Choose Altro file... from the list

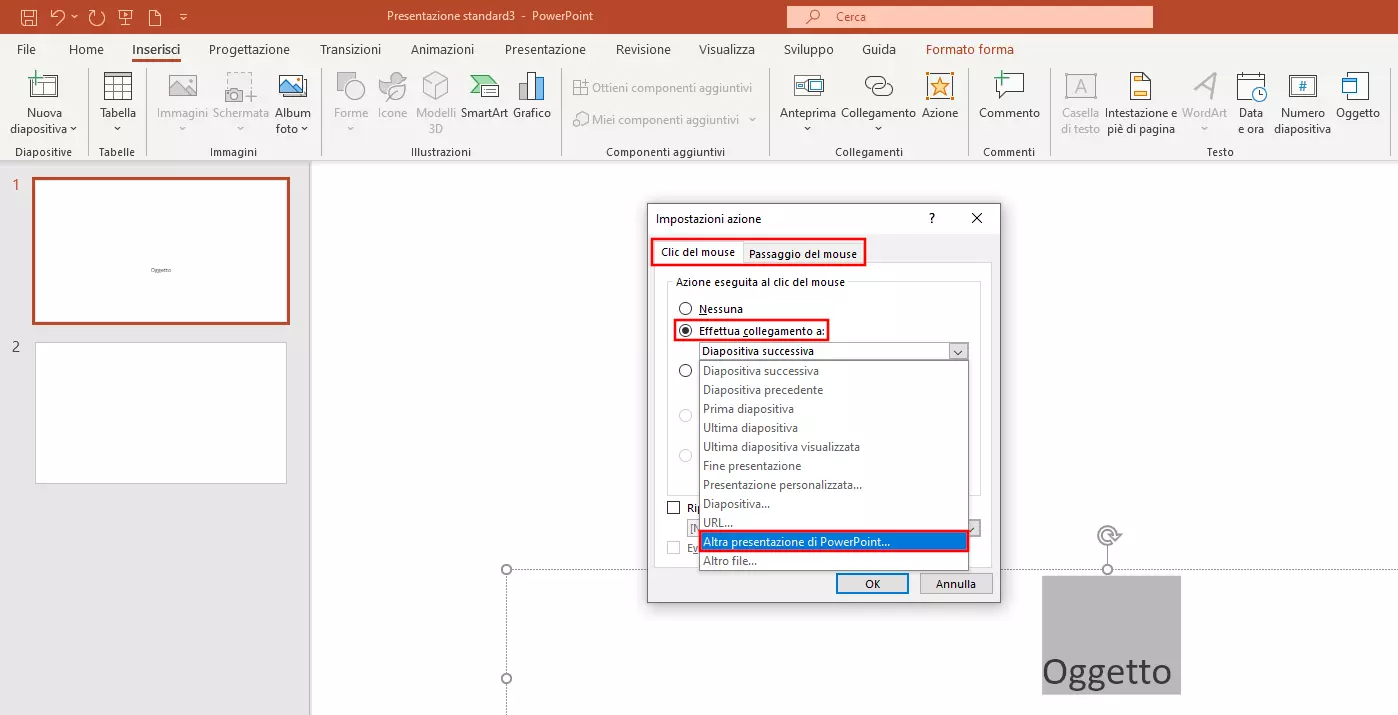click(834, 561)
